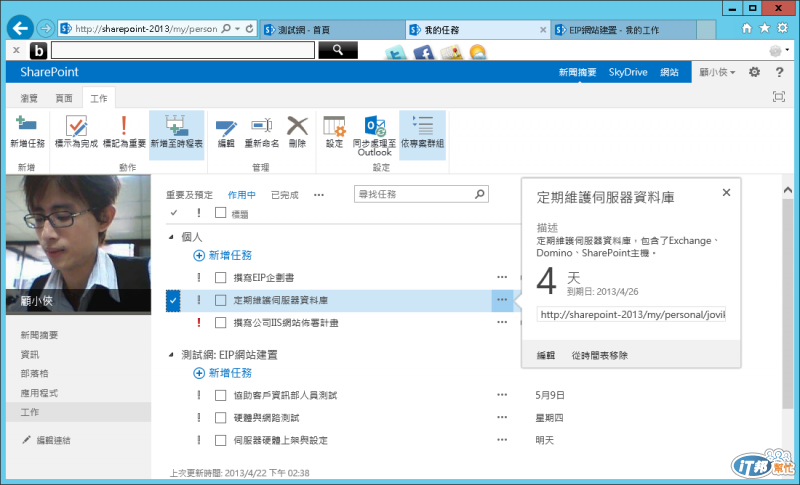Switch to the 頁面 ribbon tab

[64, 98]
